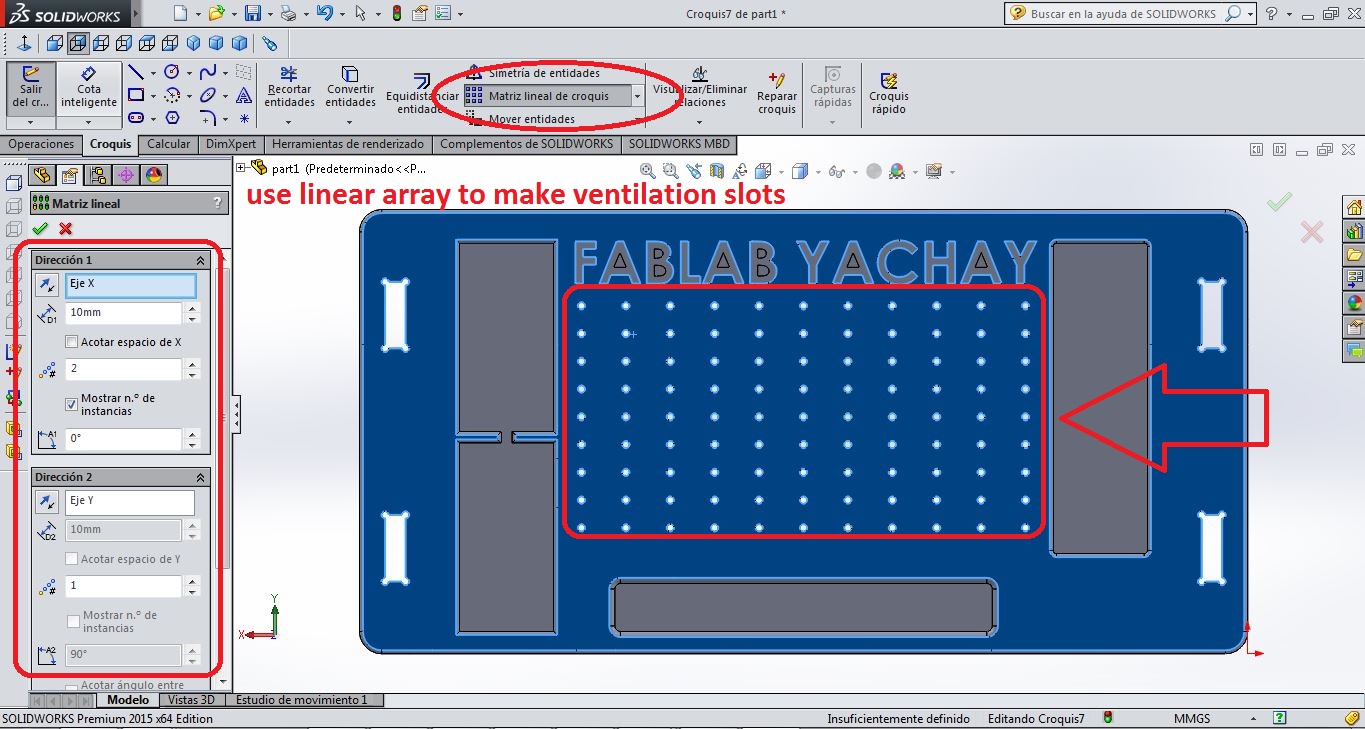Open the ConfigurationManager tab icon
The height and width of the screenshot is (729, 1365).
click(x=98, y=176)
